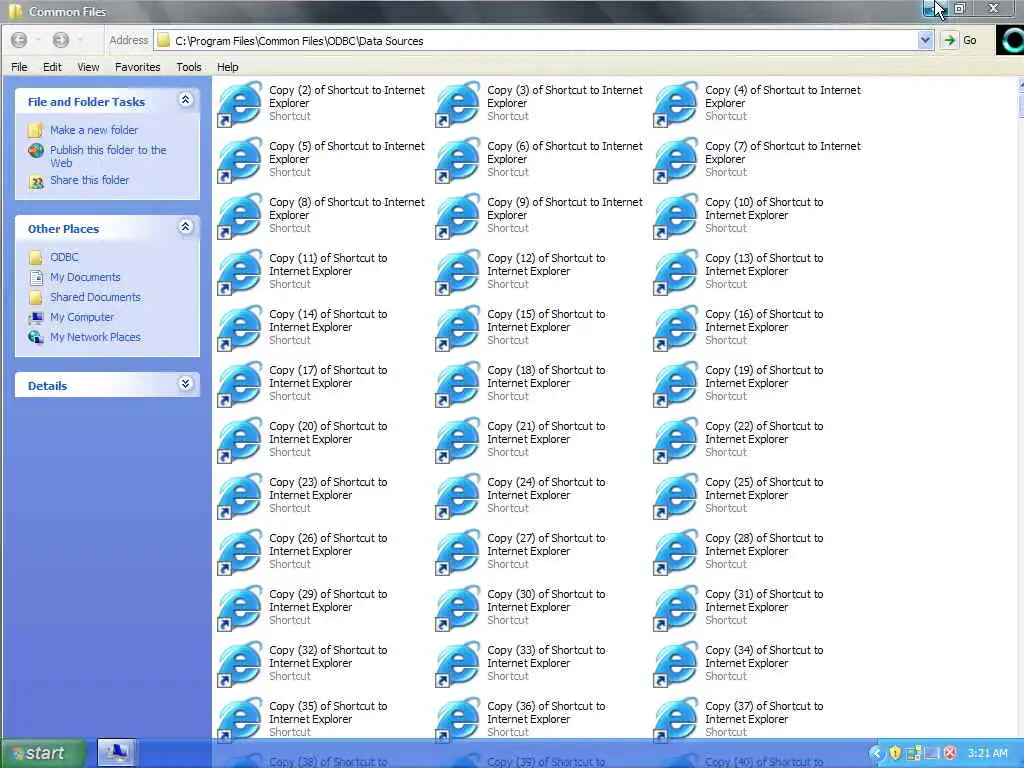Select Copy (18) of Shortcut to Internet Explorer icon
Viewport: 1024px width, 768px height.
458,385
